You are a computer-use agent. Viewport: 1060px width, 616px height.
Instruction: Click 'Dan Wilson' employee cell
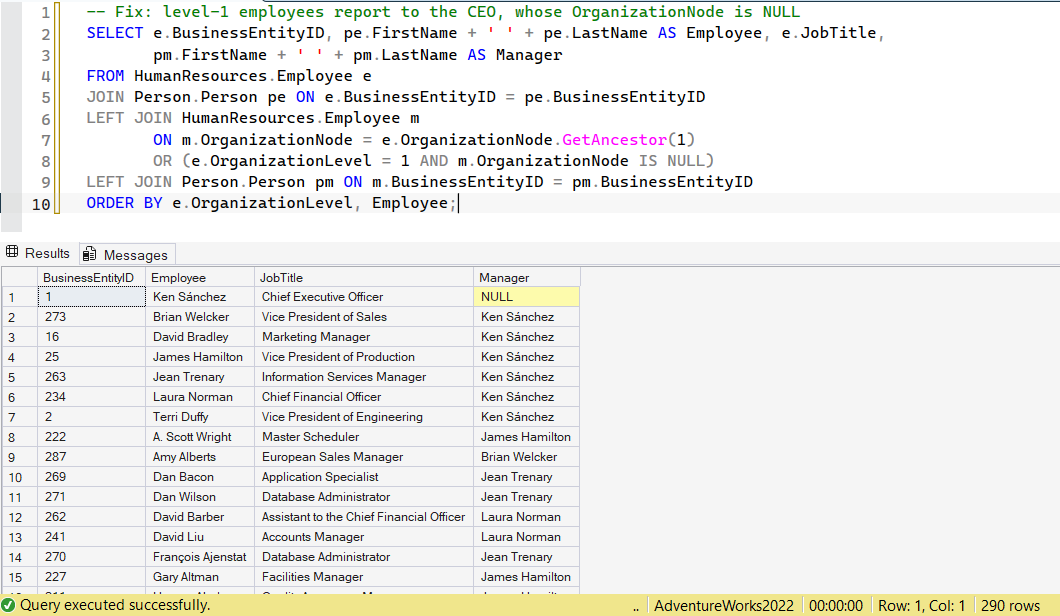tap(199, 496)
